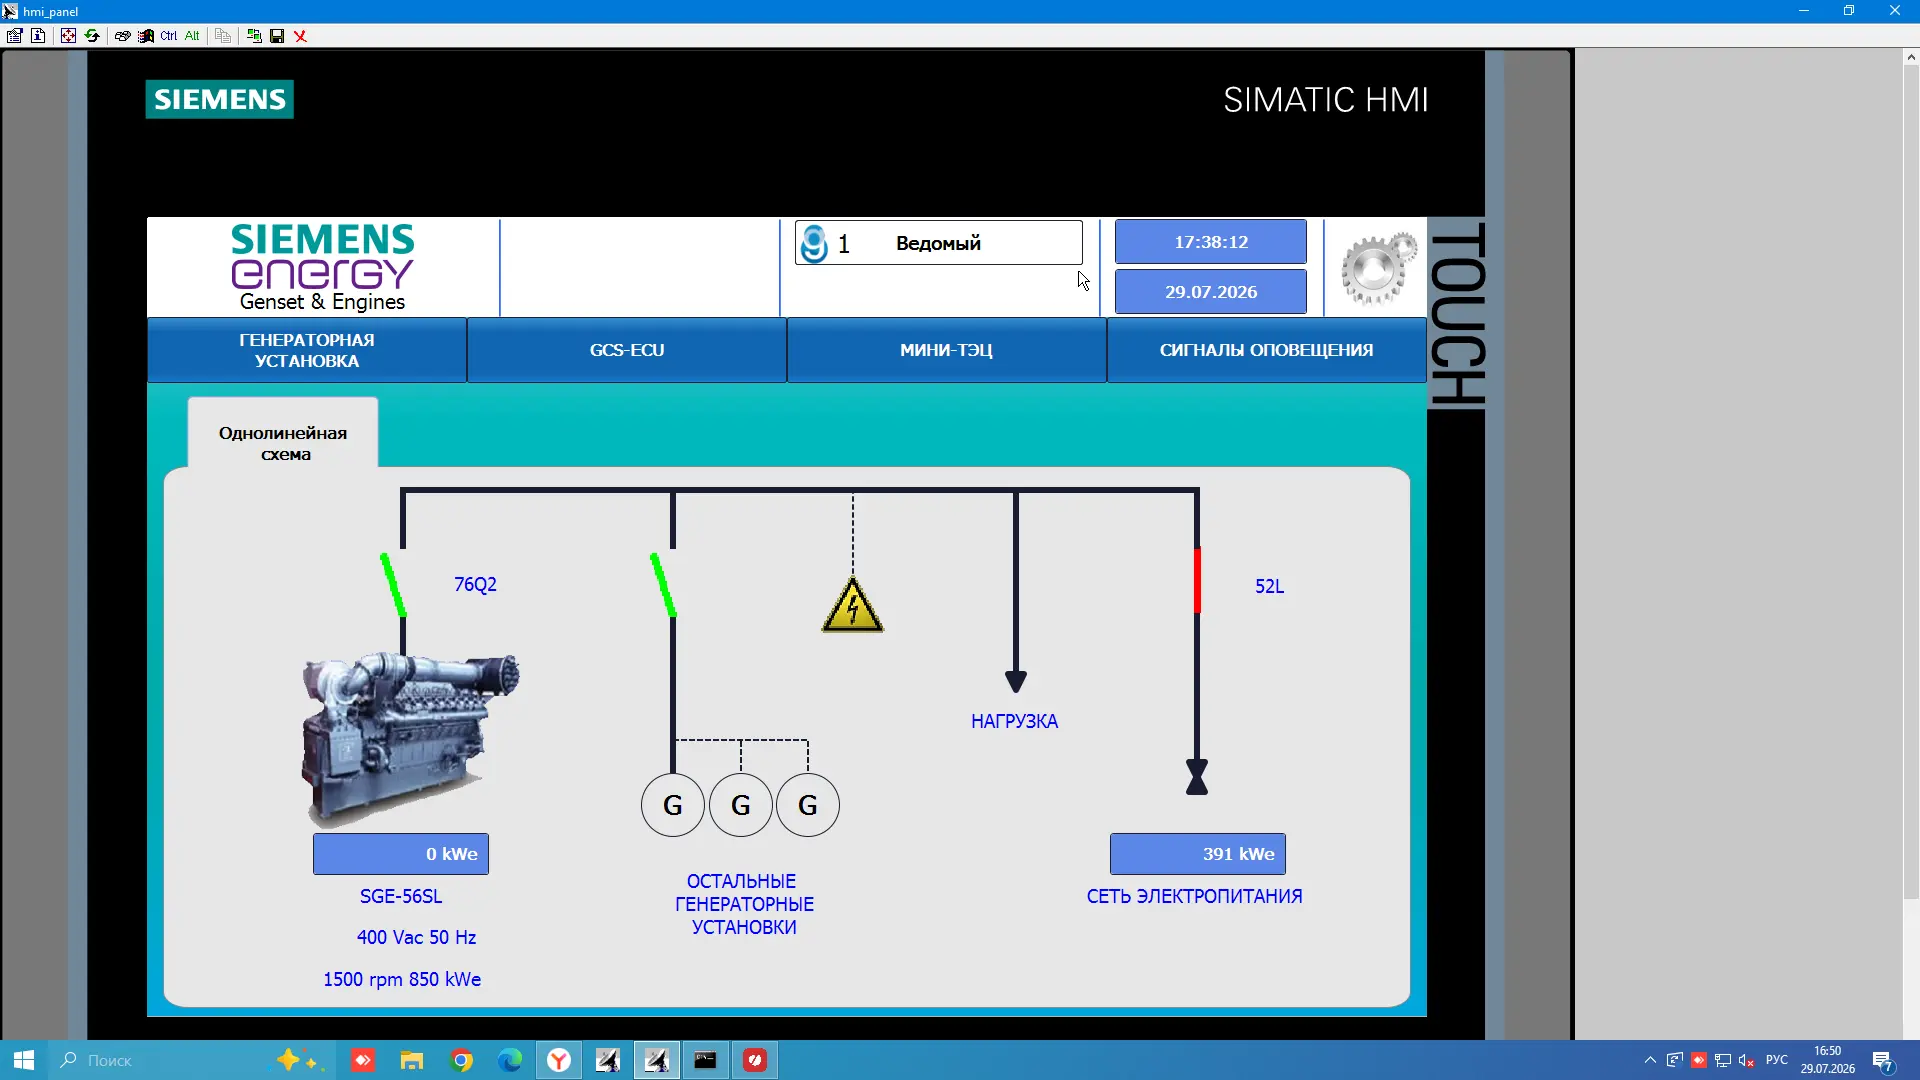The height and width of the screenshot is (1080, 1920).
Task: Refresh the remote screen with green arrows icon
Action: click(92, 36)
